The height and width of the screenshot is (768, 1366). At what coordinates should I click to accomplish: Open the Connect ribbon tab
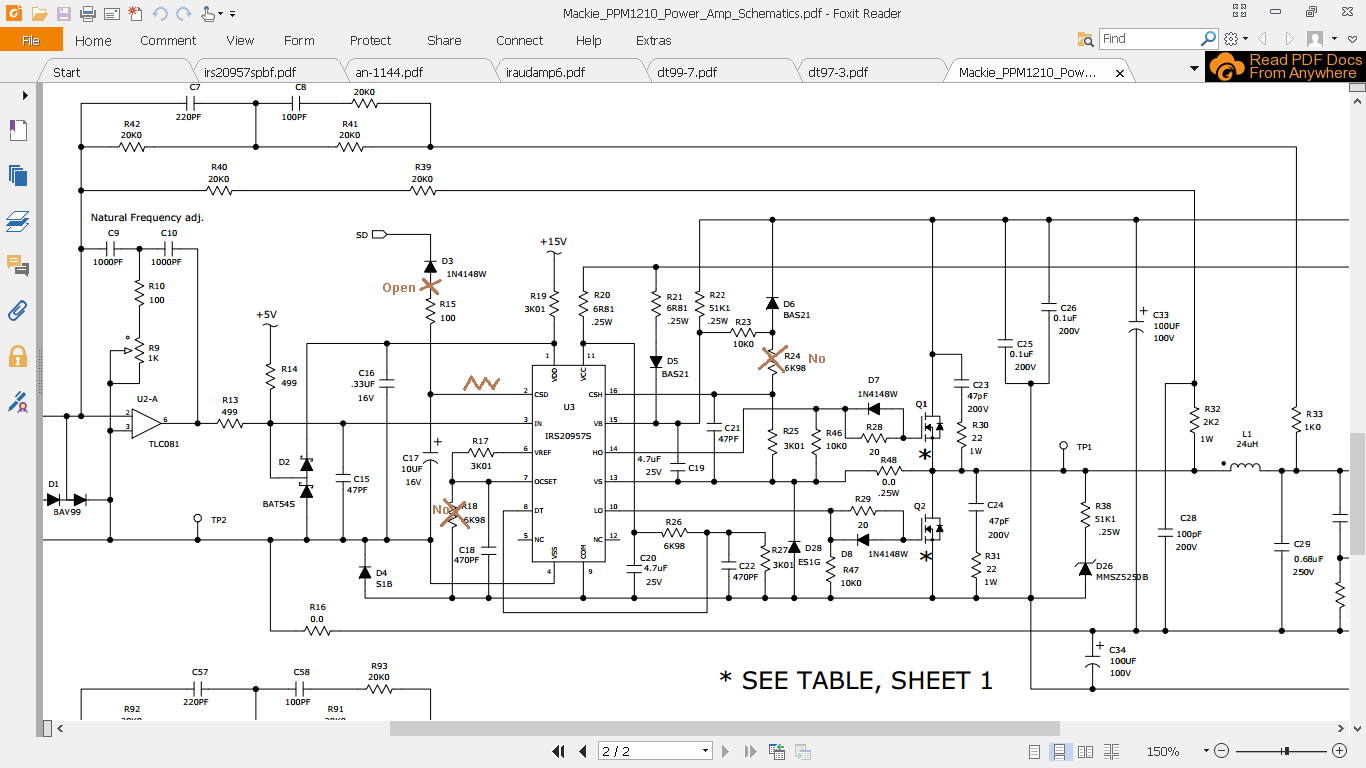pos(519,40)
